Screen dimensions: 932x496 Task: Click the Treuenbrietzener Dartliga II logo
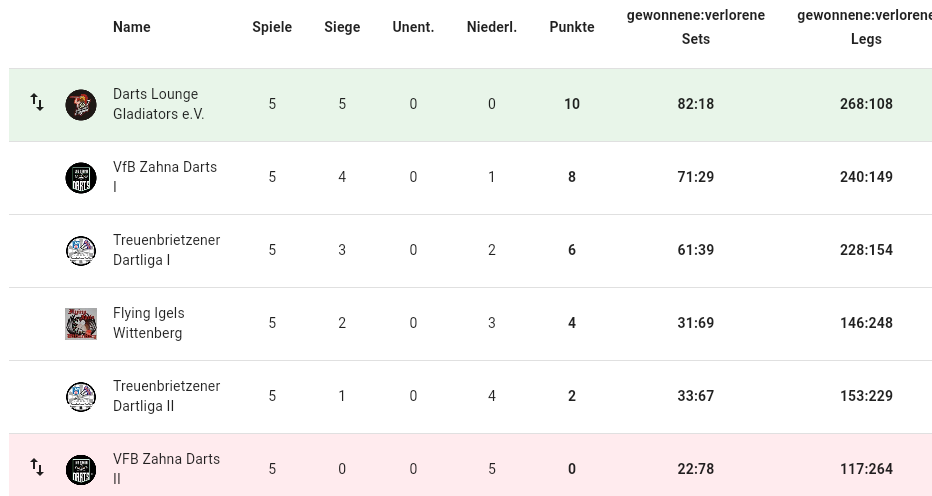[x=81, y=397]
